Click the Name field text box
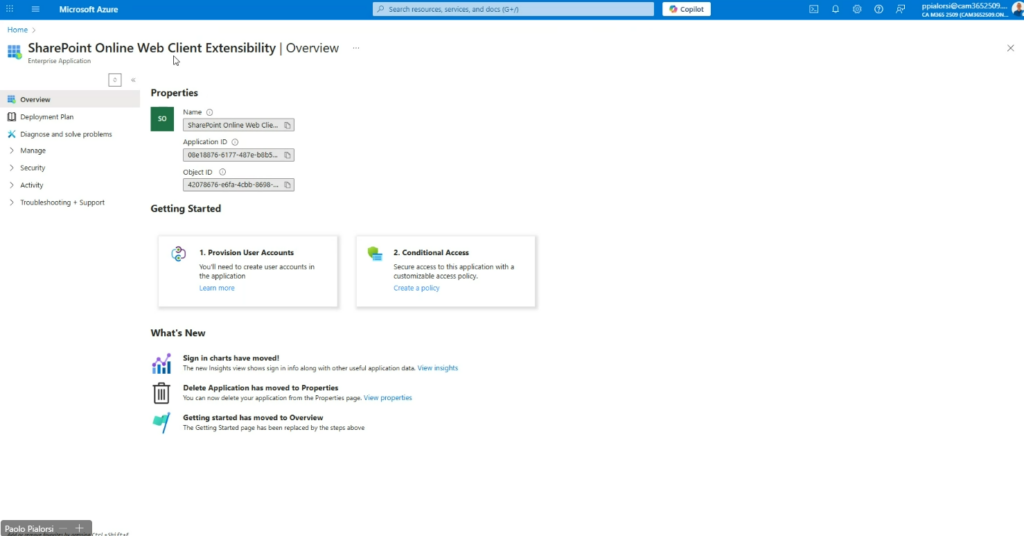The height and width of the screenshot is (536, 1024). click(238, 125)
